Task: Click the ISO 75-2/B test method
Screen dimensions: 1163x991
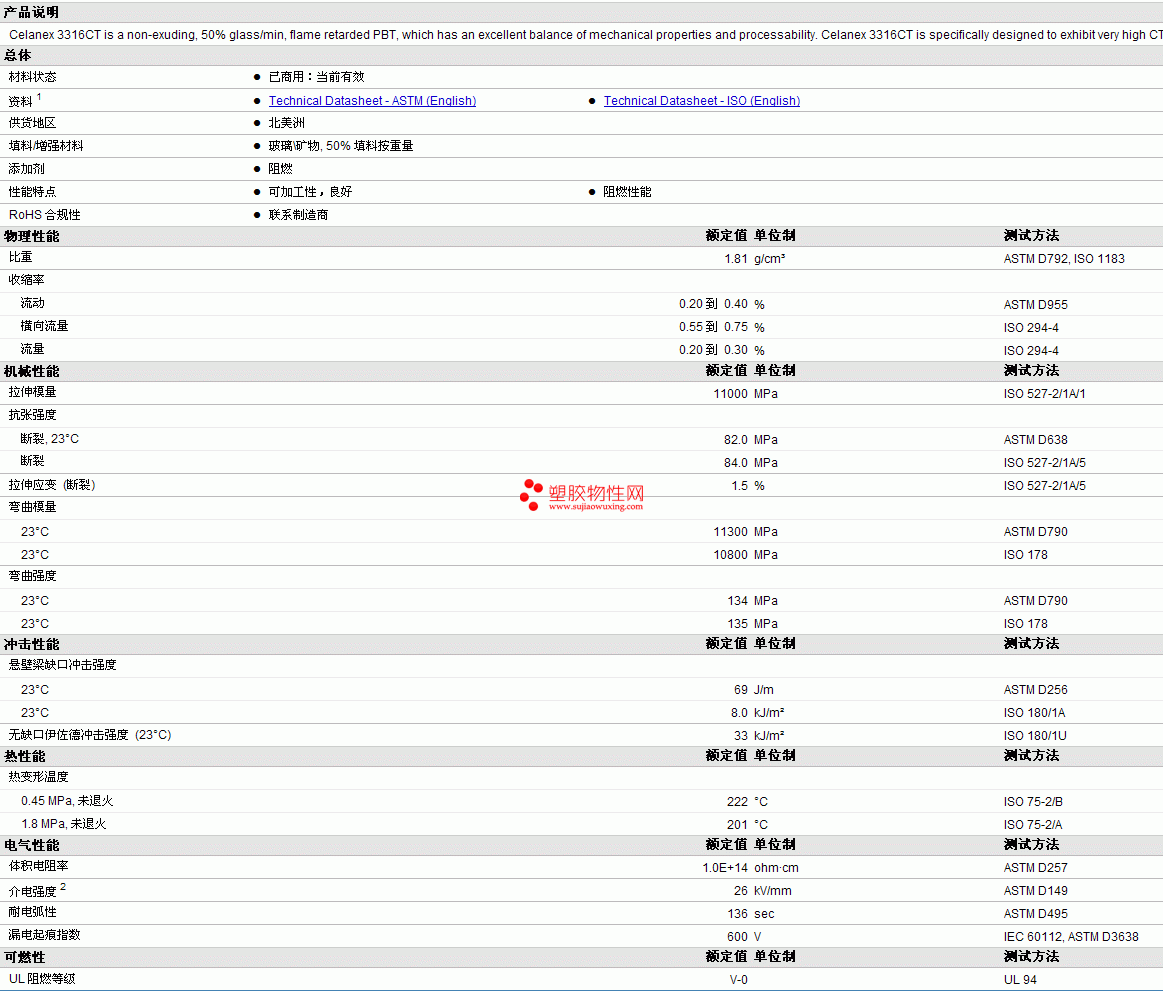Action: (x=1033, y=802)
